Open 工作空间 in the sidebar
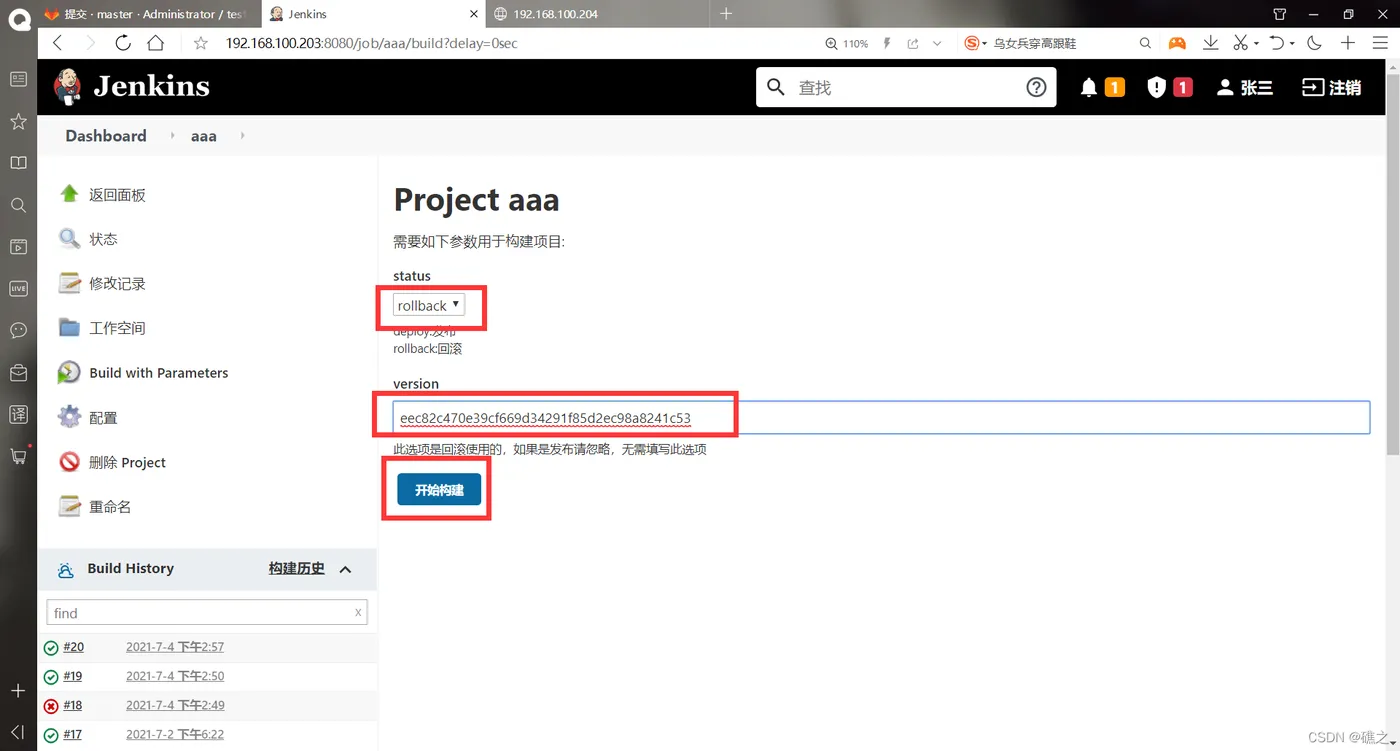Viewport: 1400px width, 751px height. pos(117,328)
